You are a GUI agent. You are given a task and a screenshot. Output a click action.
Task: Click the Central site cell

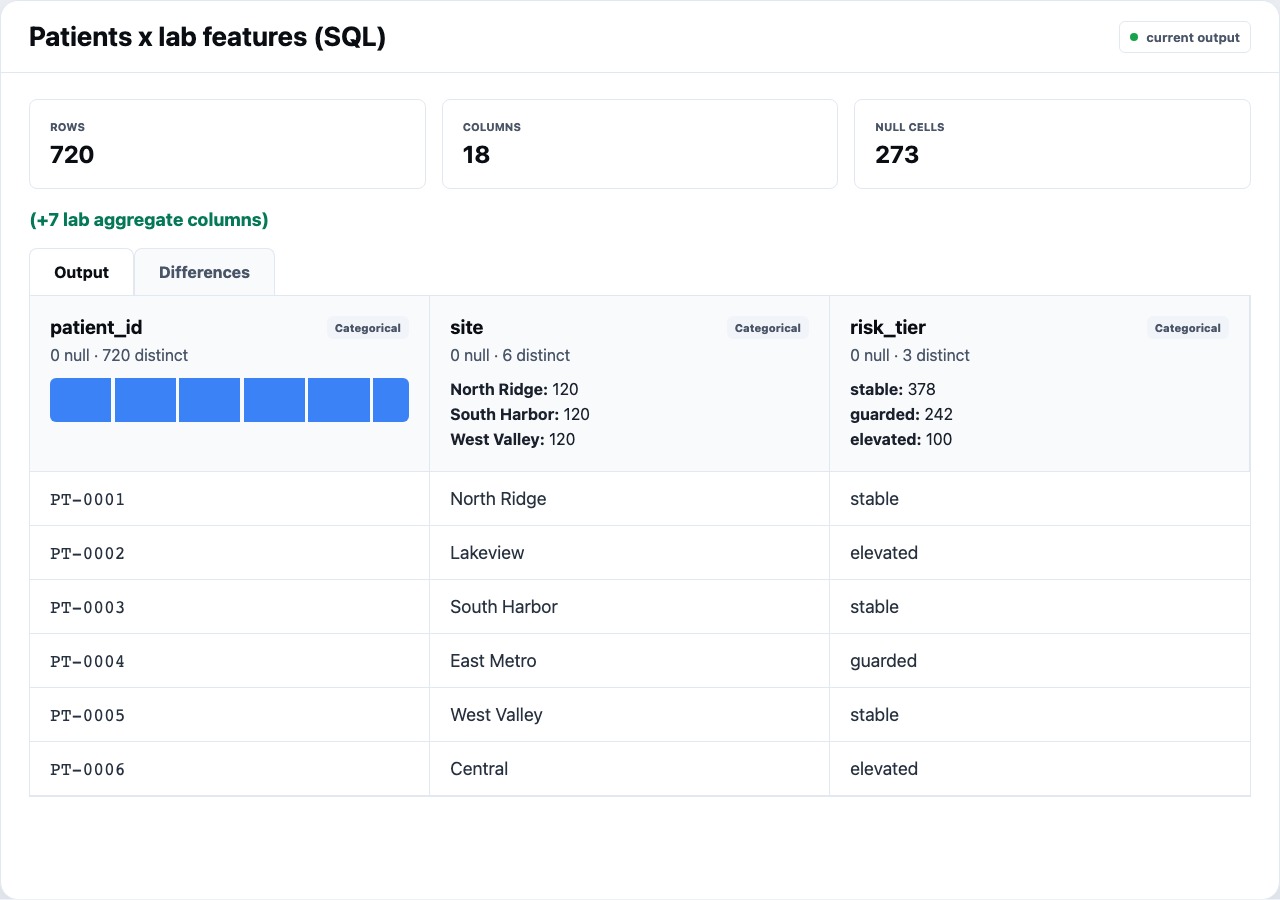click(630, 769)
